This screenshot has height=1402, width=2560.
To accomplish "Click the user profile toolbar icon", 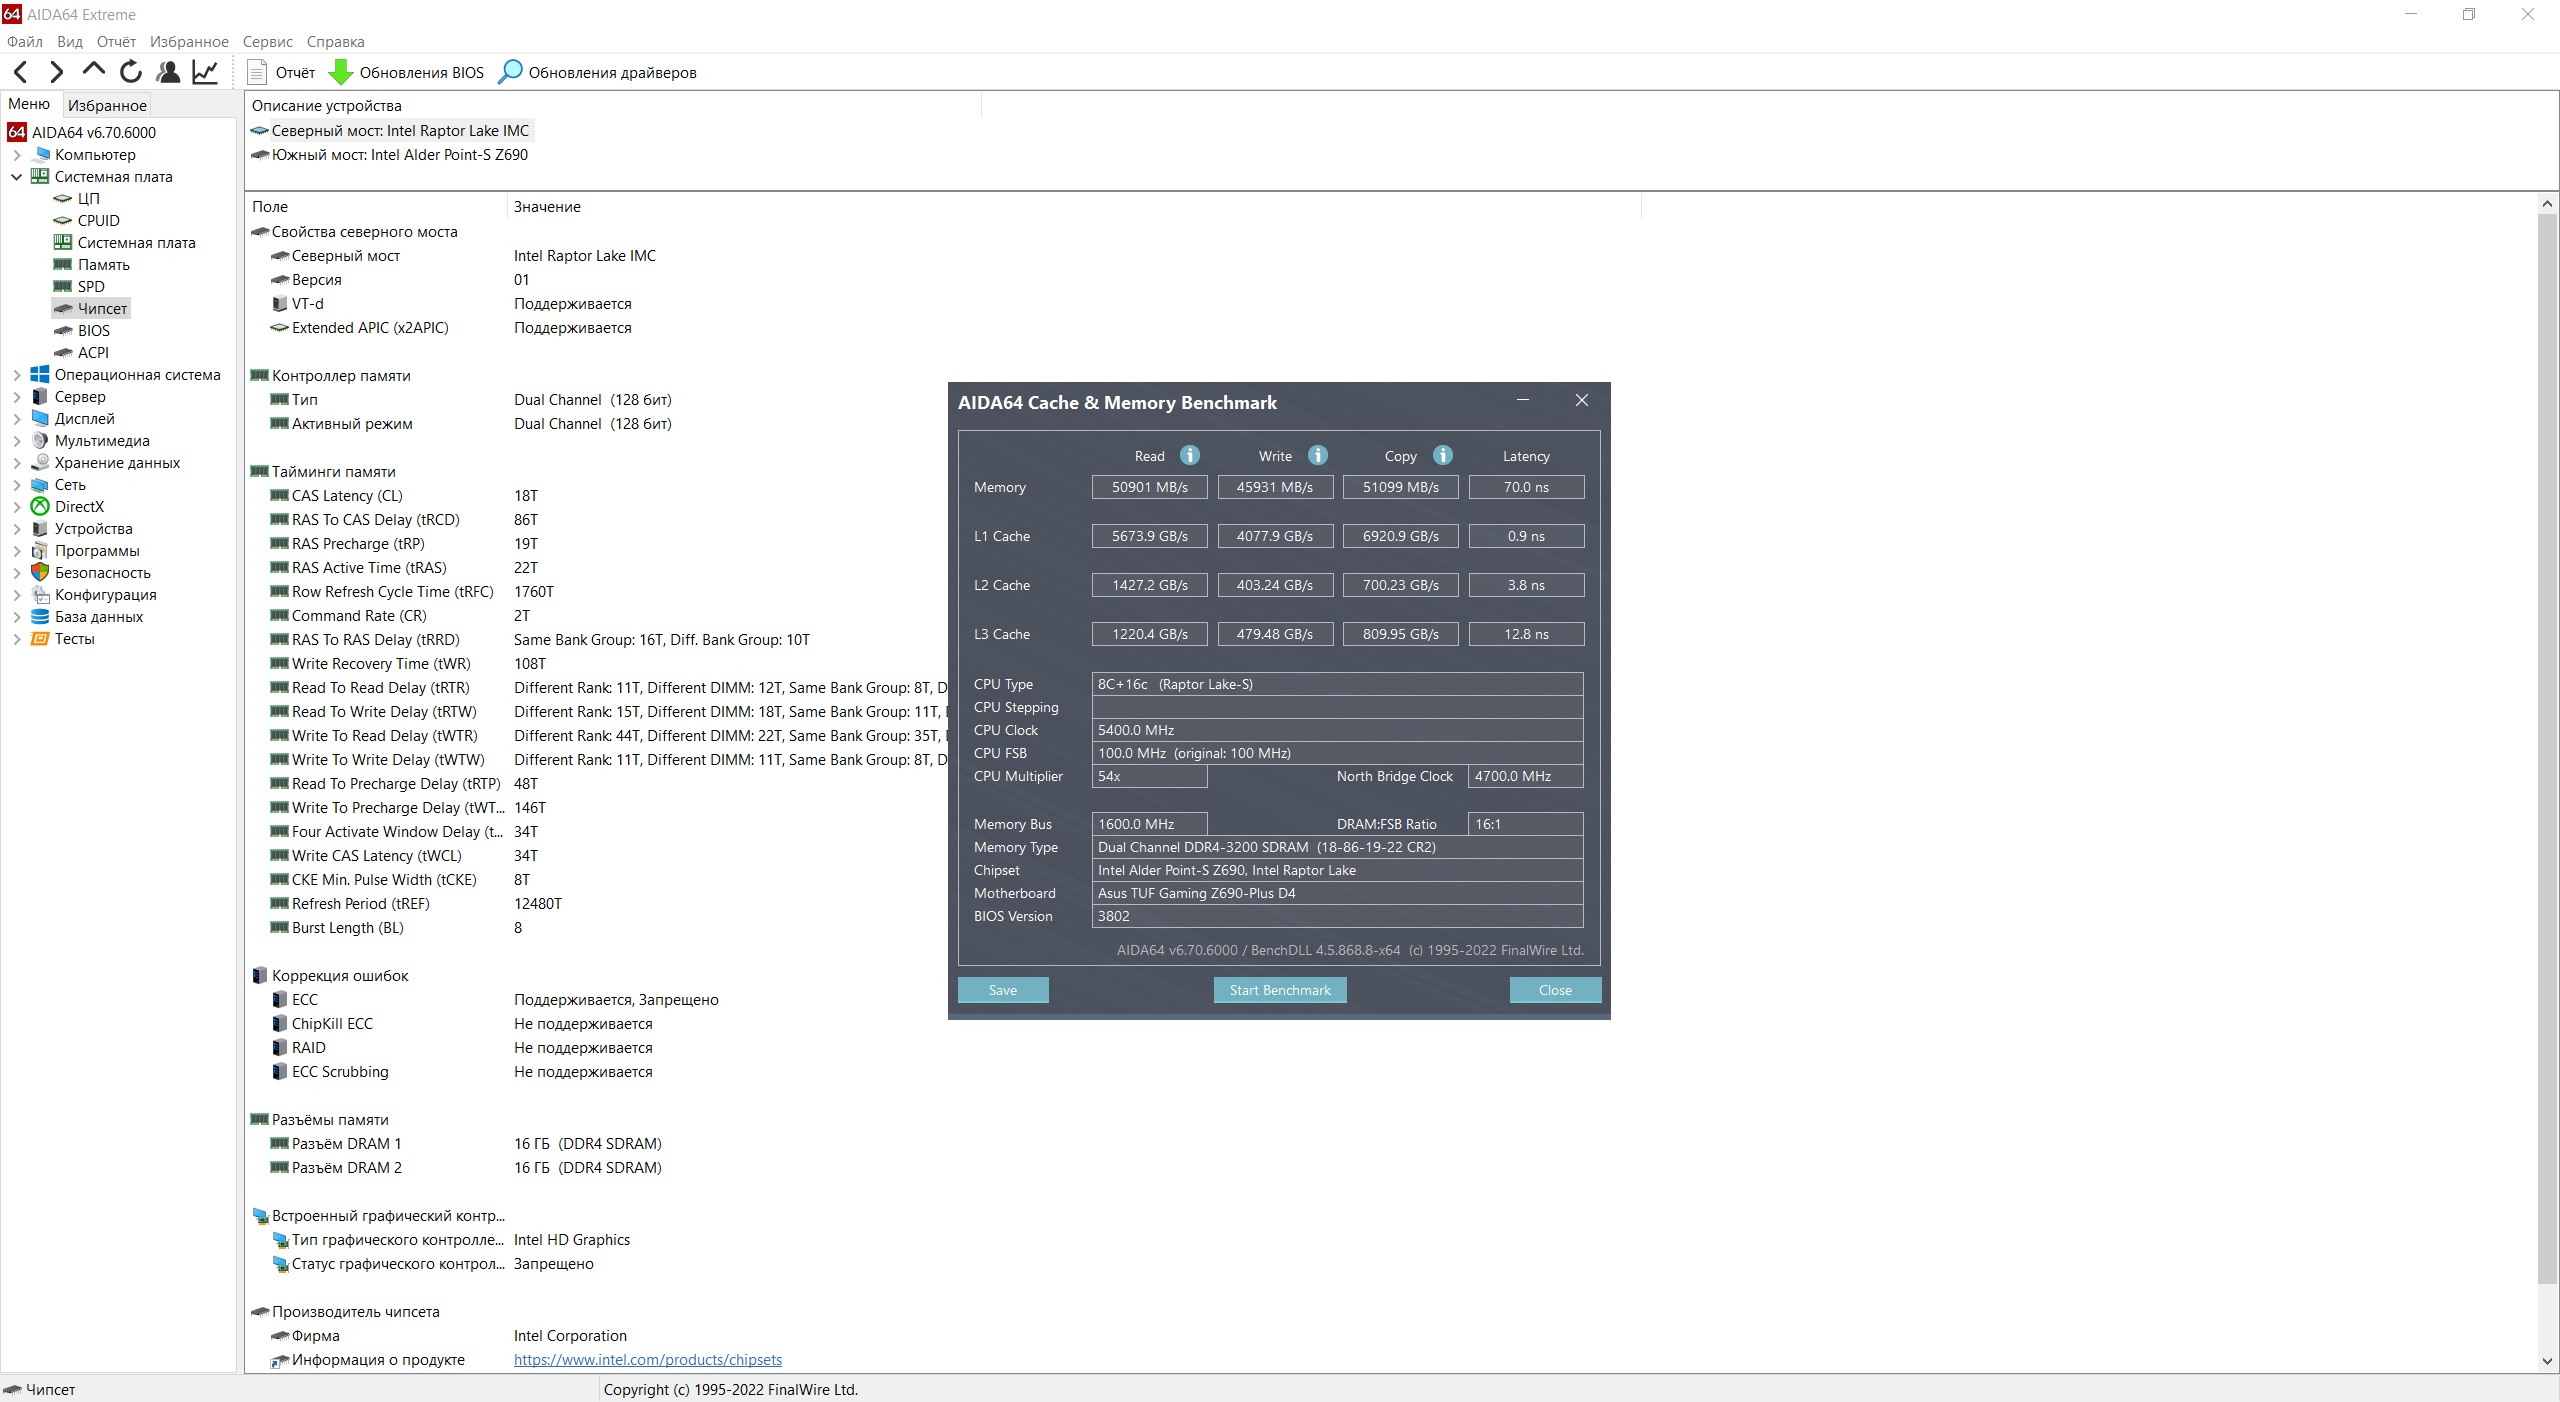I will tap(168, 72).
